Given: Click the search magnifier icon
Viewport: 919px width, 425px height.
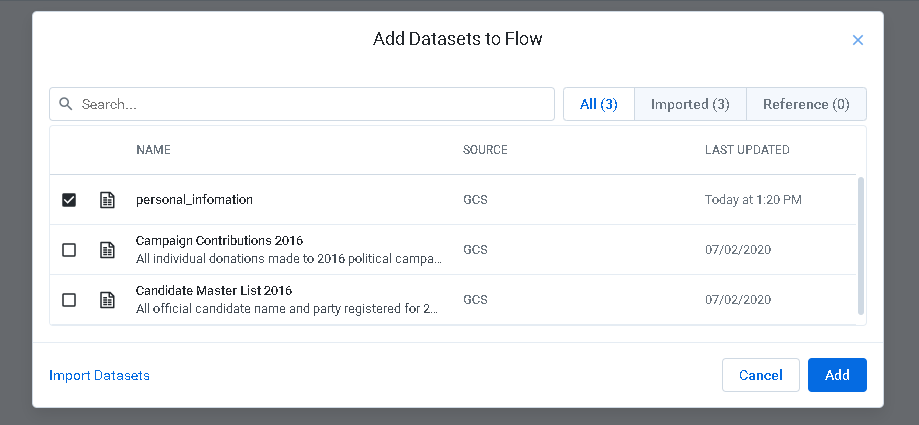Looking at the screenshot, I should [66, 104].
